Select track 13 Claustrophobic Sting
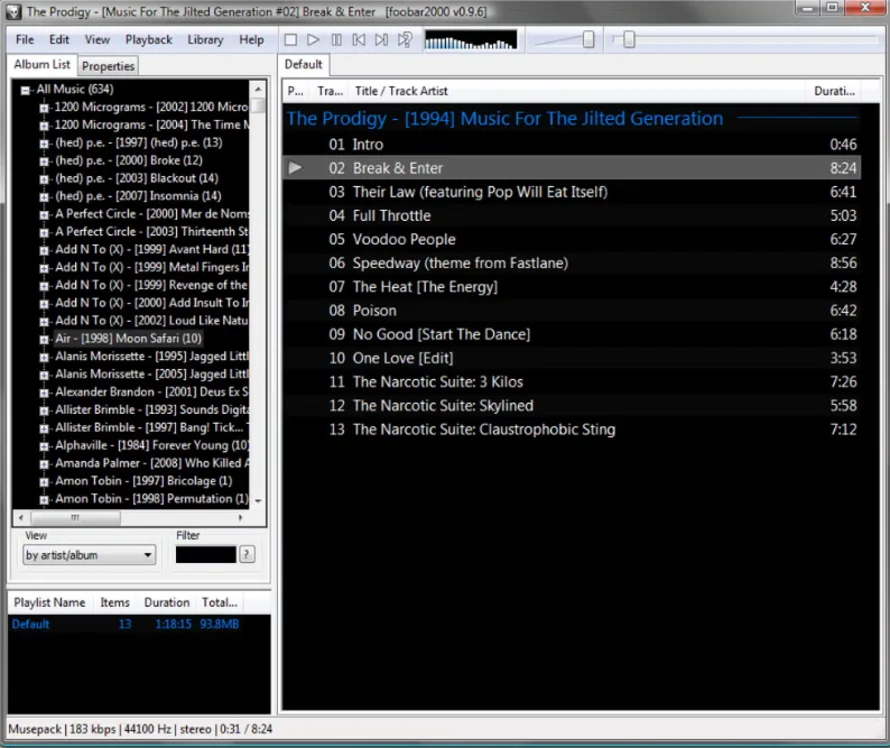Image resolution: width=890 pixels, height=748 pixels. (572, 430)
